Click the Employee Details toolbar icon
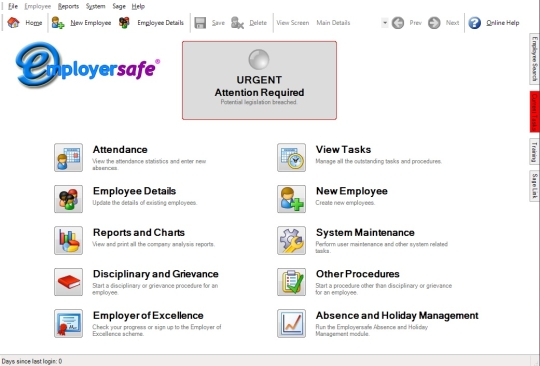 pyautogui.click(x=124, y=23)
